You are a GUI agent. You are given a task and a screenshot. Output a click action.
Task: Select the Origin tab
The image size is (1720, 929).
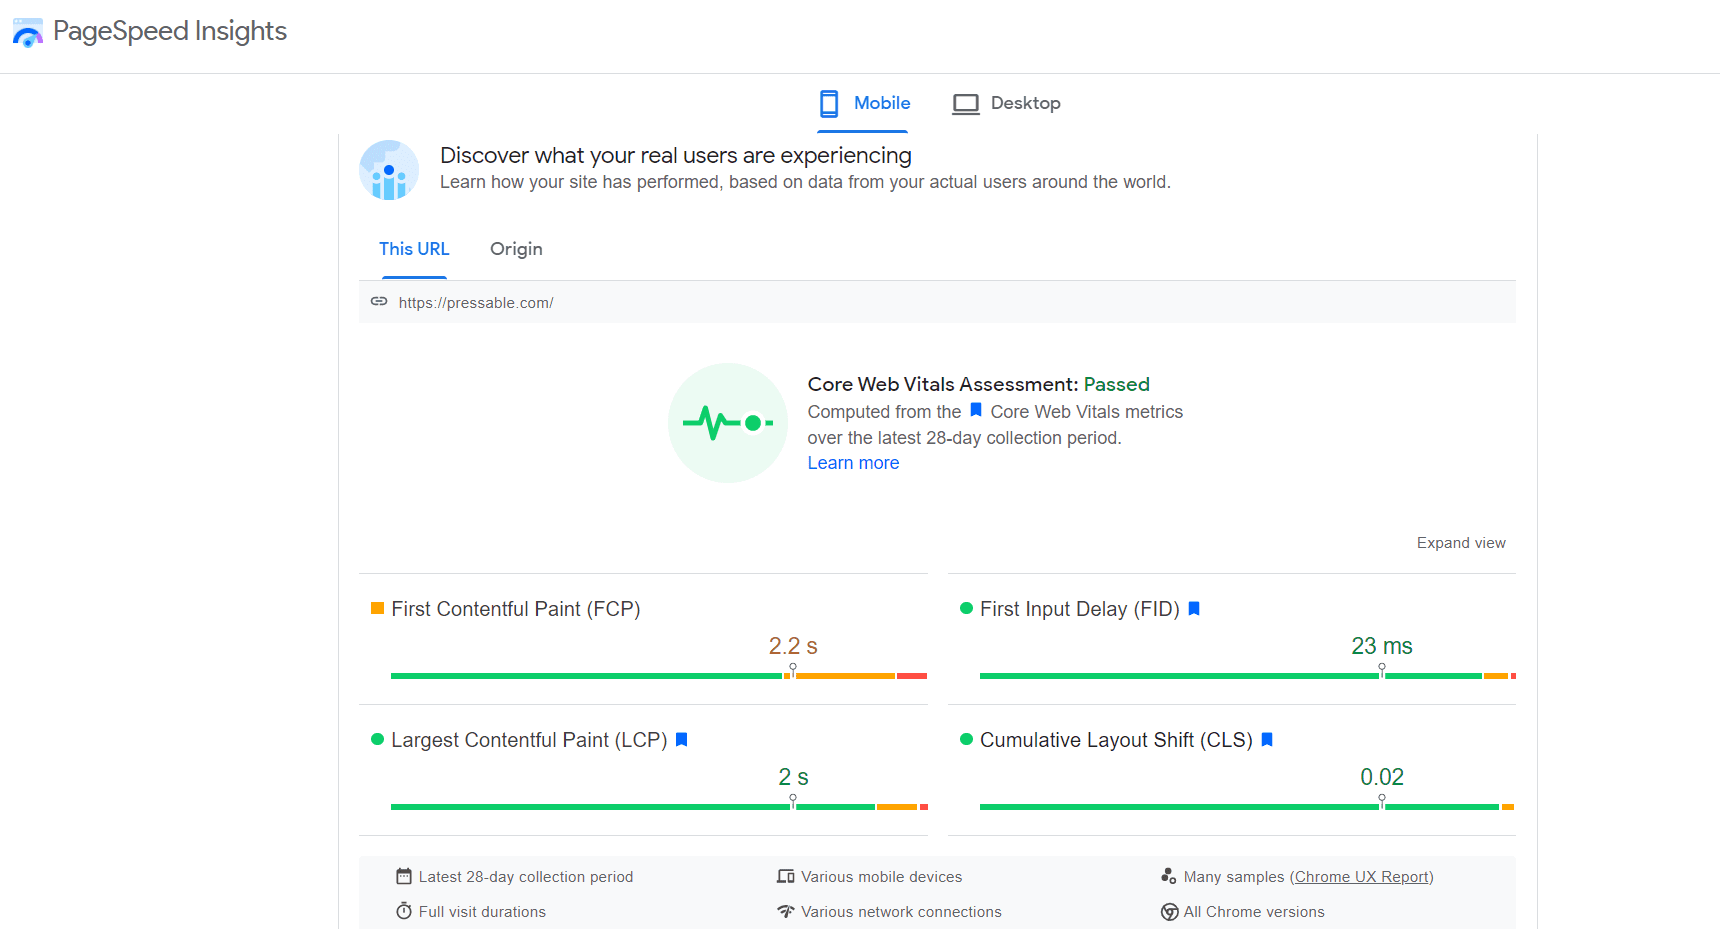[516, 249]
